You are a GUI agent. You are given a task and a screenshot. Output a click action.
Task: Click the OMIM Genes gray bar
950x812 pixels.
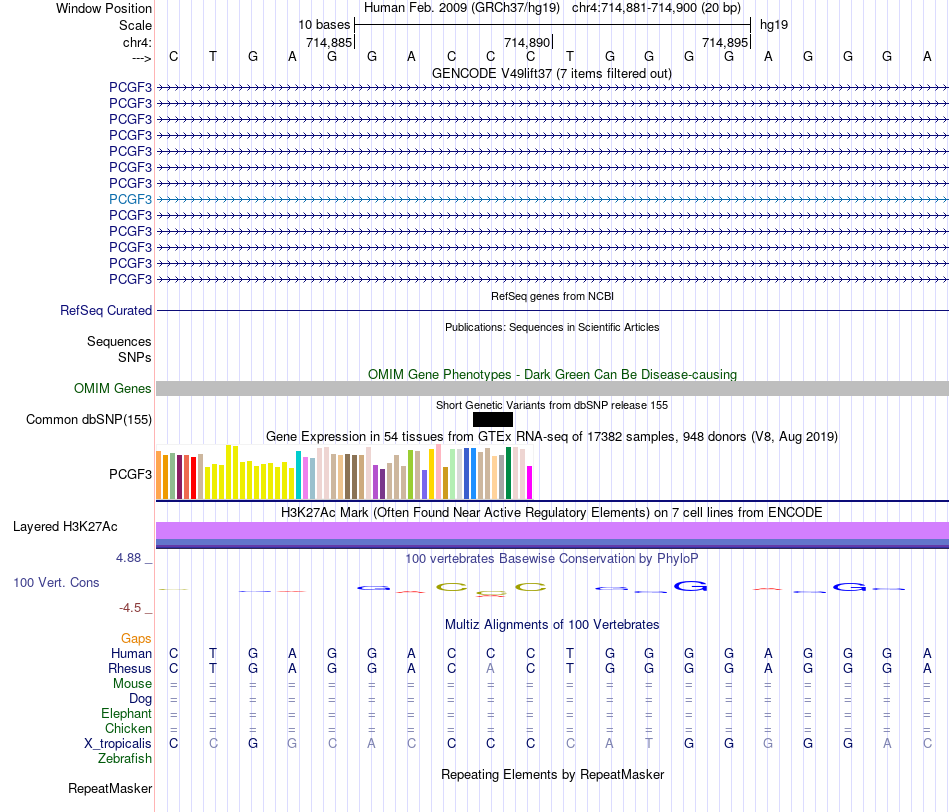[x=552, y=388]
